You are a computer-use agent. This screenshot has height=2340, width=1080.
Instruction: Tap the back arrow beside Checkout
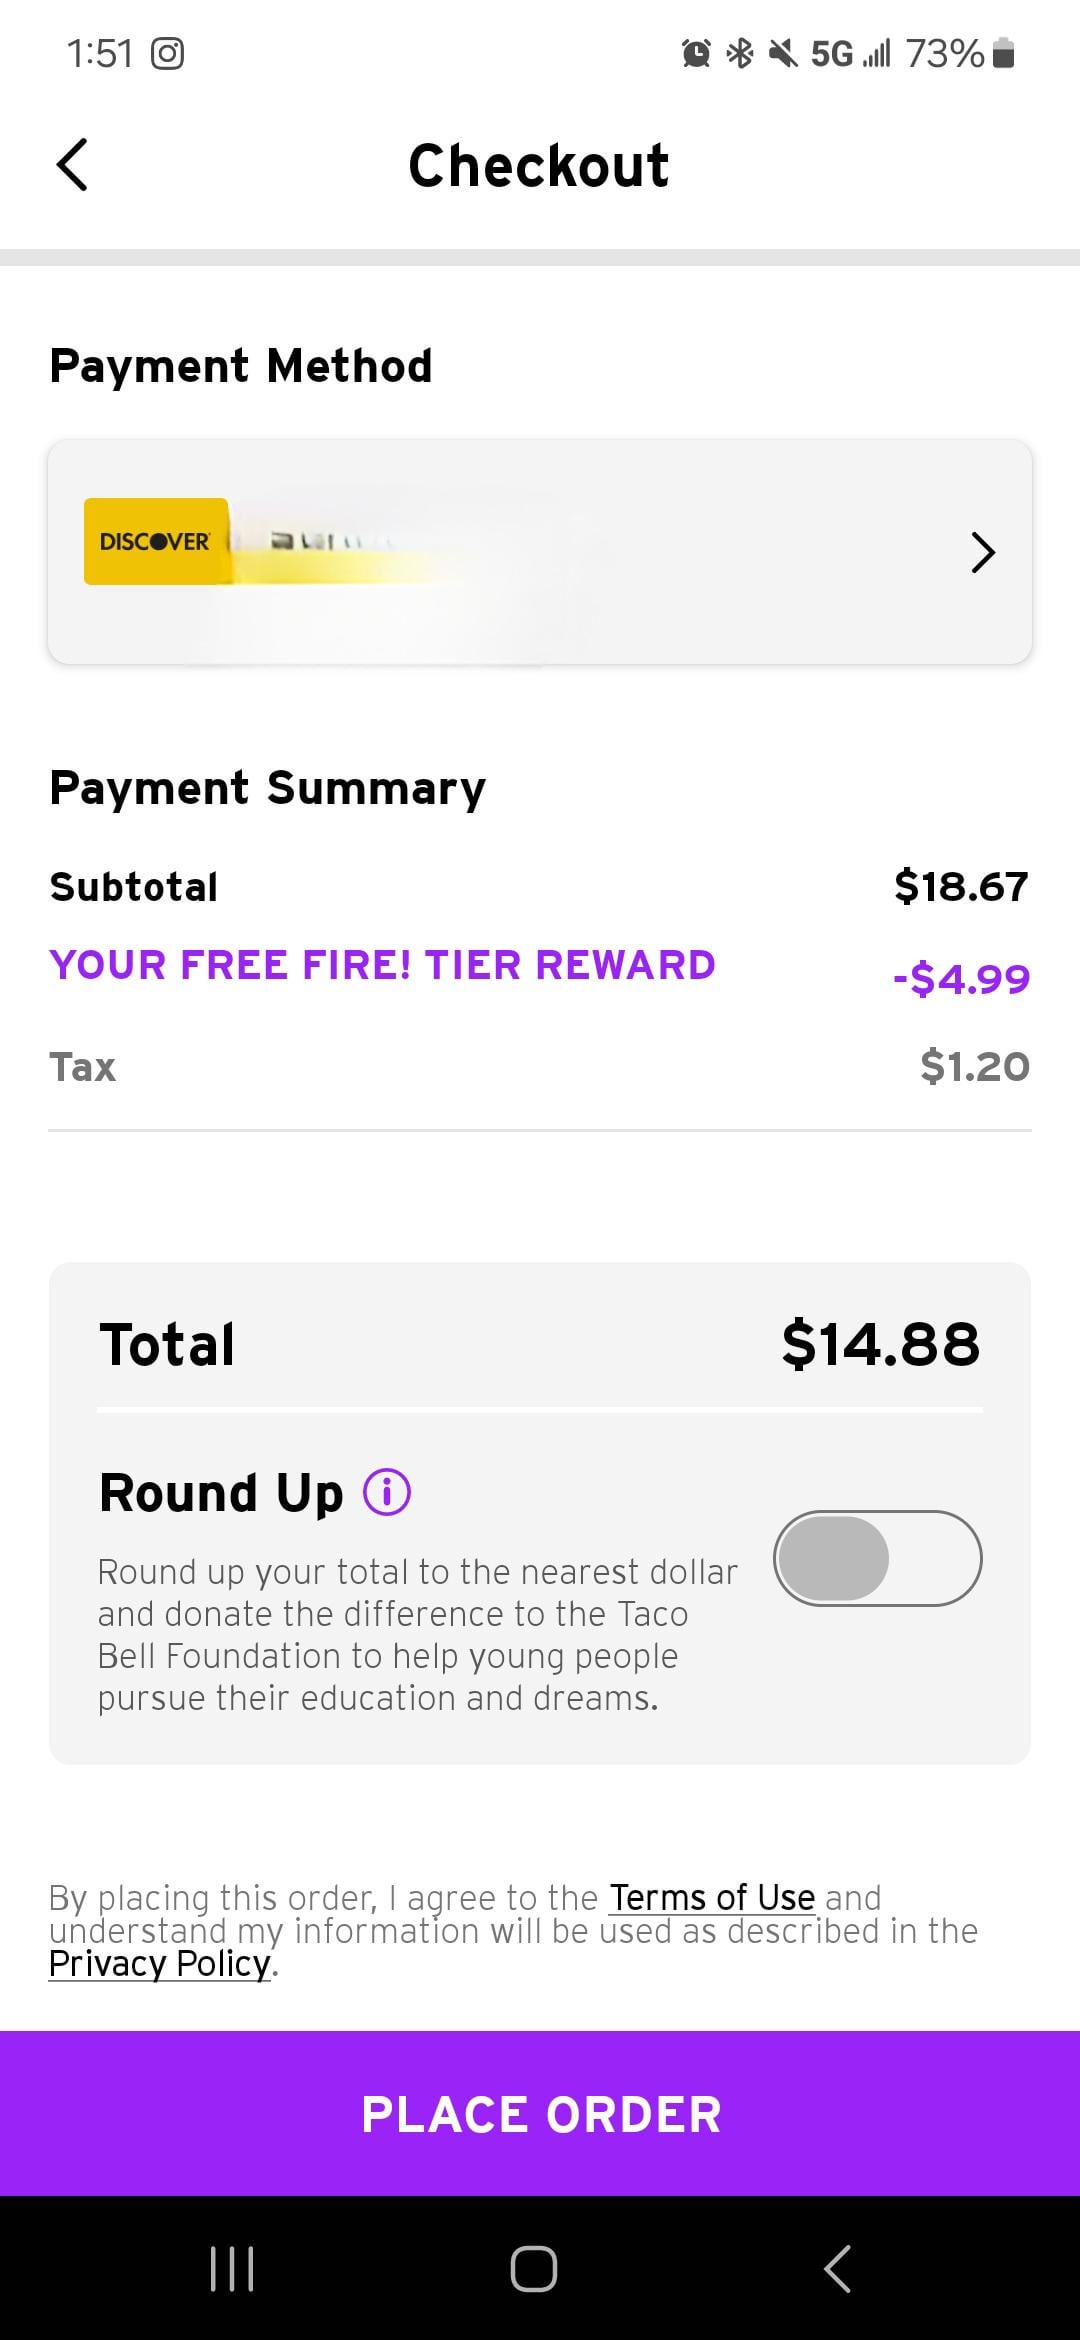point(72,165)
